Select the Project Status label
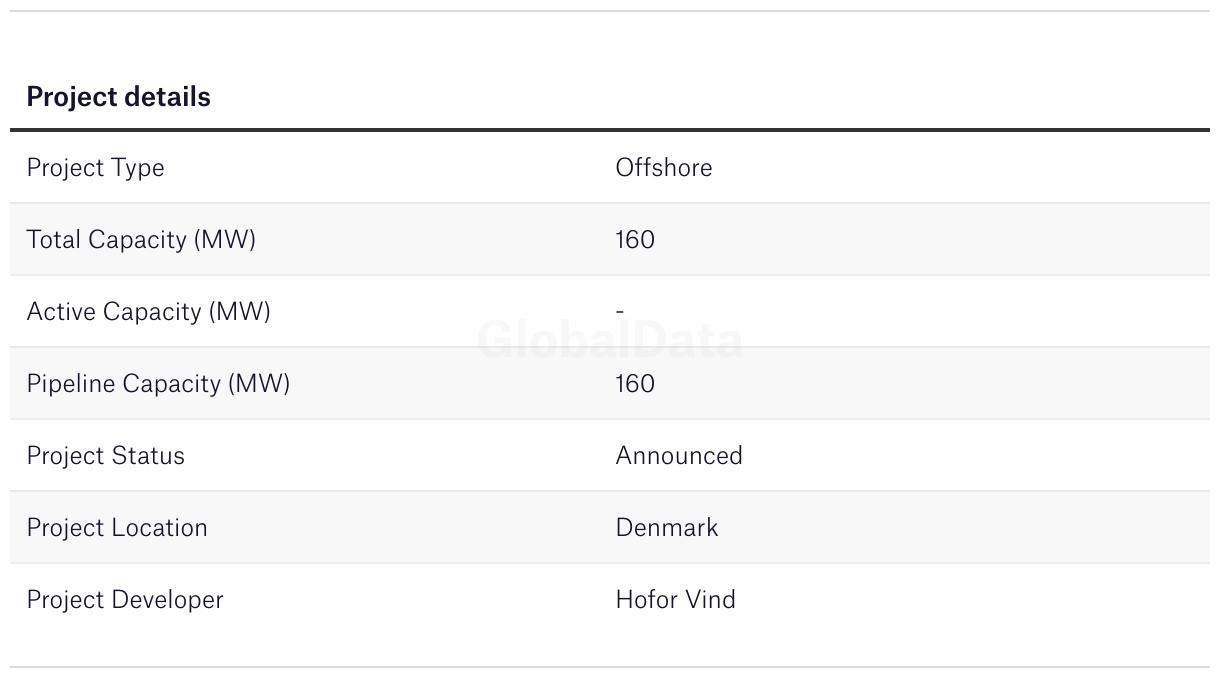Screen dimensions: 1220x678 click(105, 456)
